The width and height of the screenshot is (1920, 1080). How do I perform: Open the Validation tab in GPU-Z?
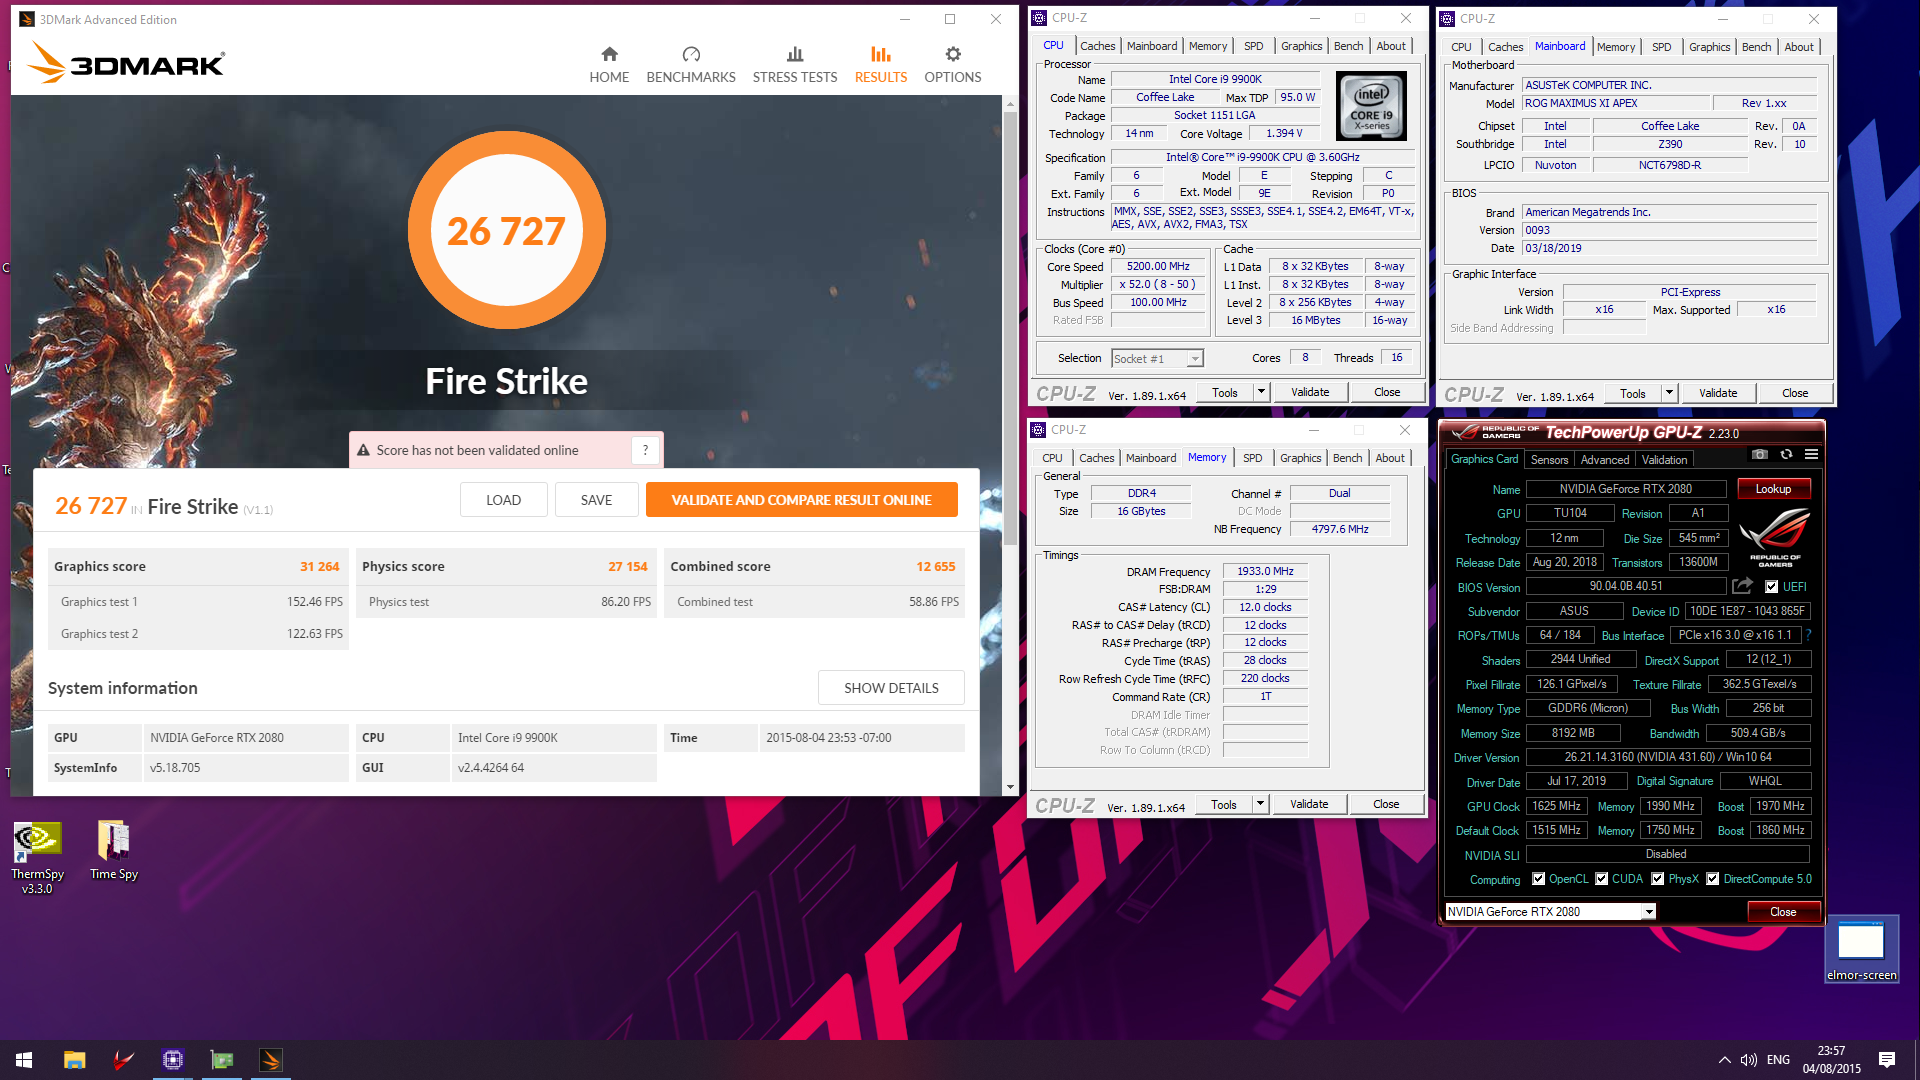pos(1664,460)
